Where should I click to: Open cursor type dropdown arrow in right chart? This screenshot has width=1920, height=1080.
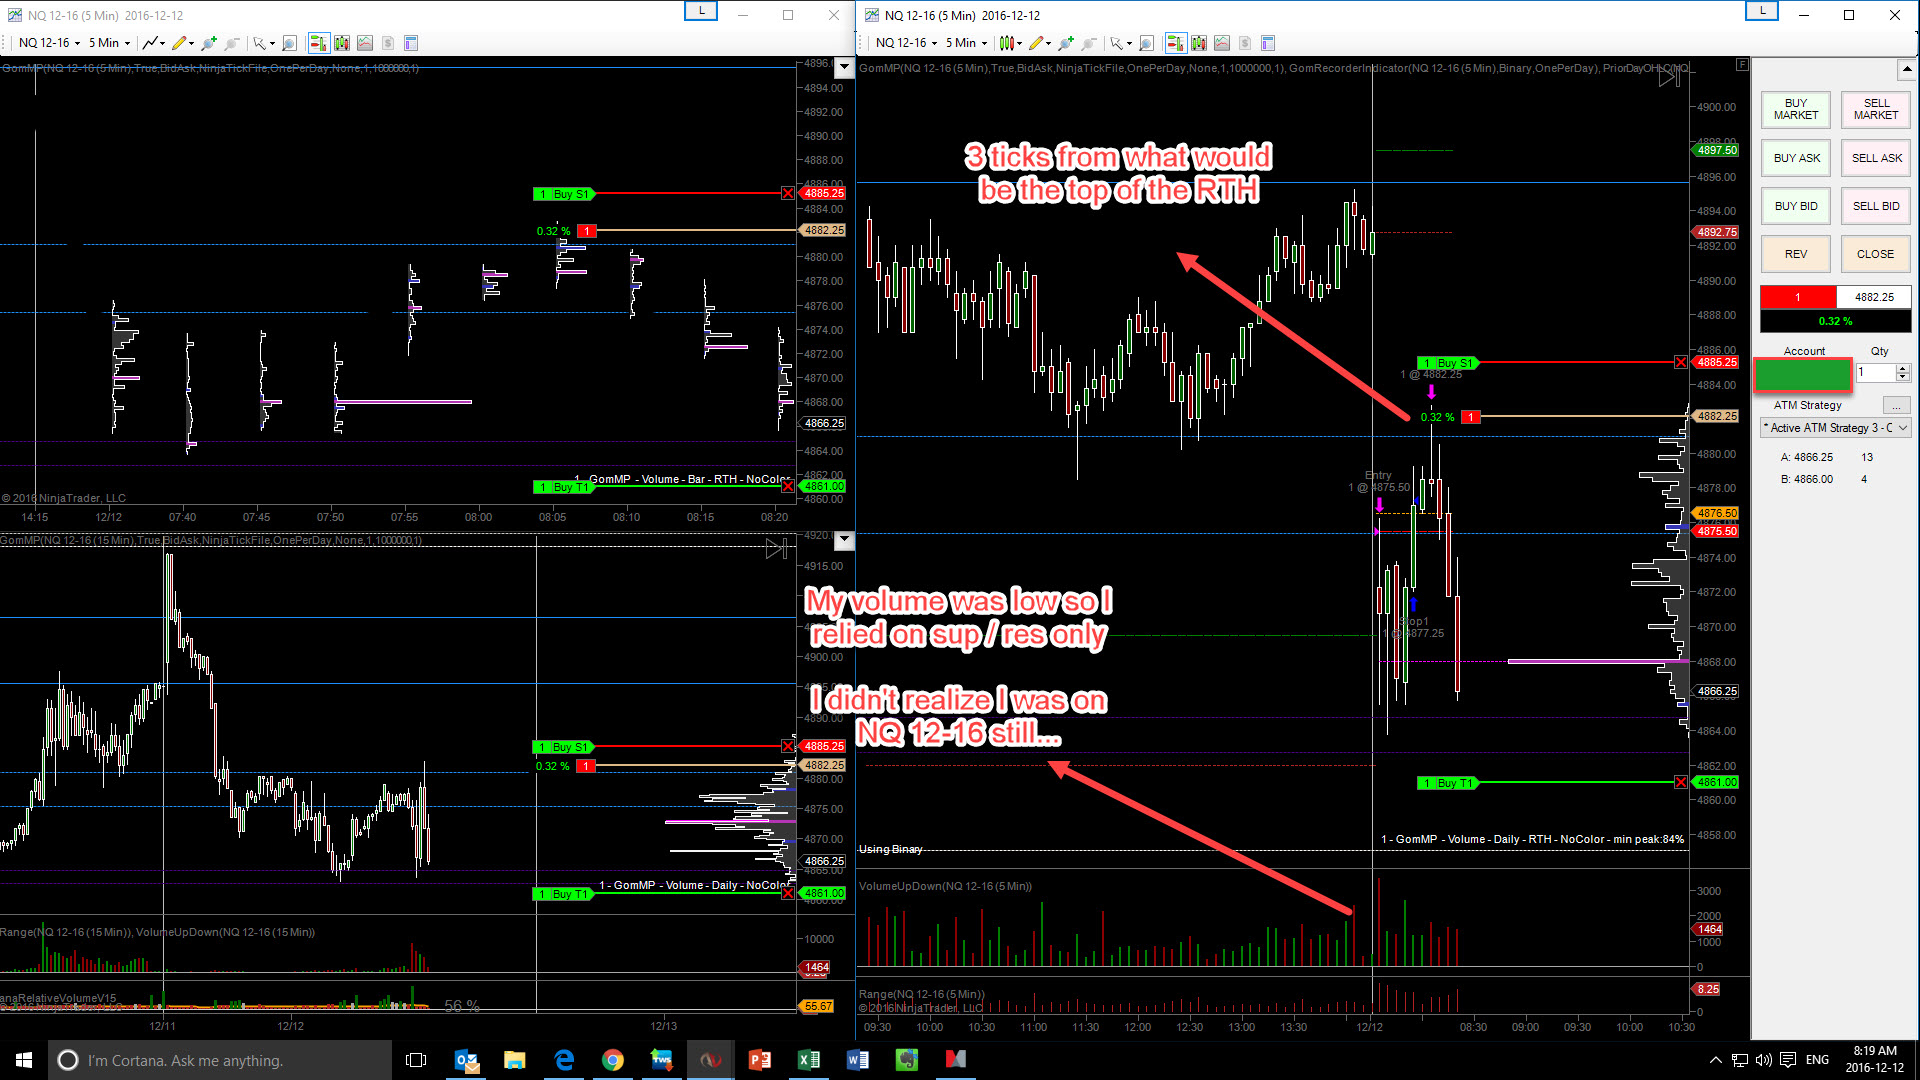point(1129,44)
